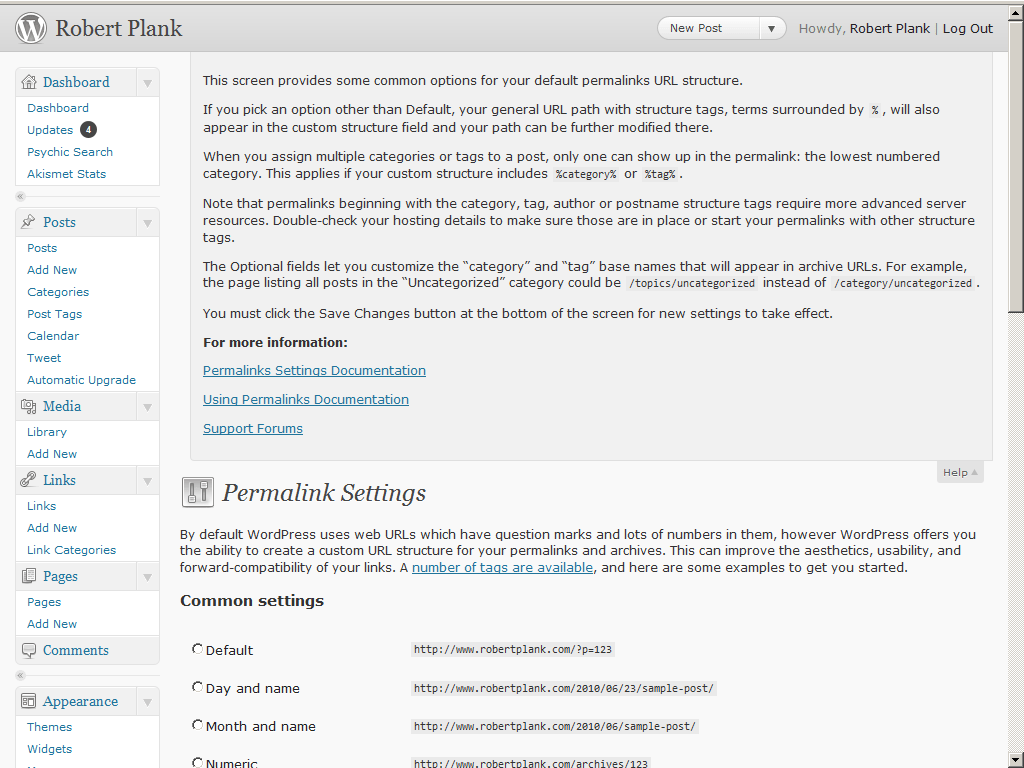Choose Day and name permalink structure
Image resolution: width=1024 pixels, height=768 pixels.
click(x=197, y=686)
